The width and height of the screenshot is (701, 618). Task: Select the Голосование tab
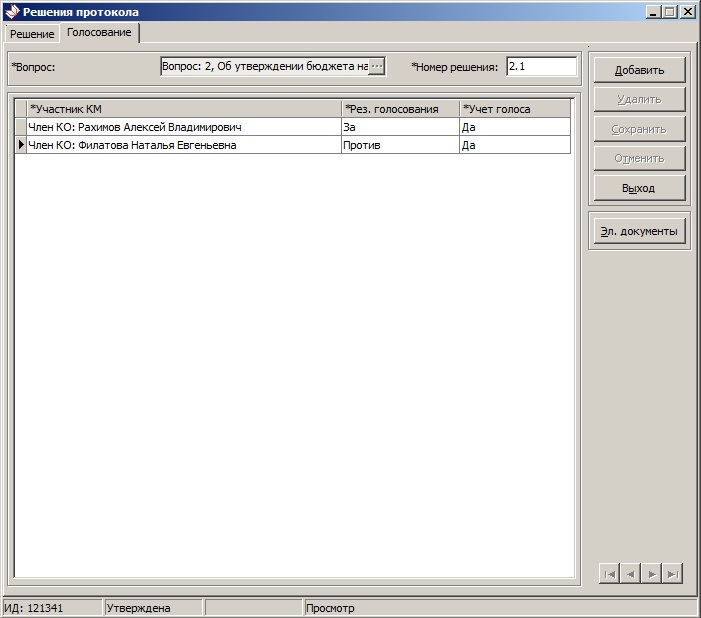[x=99, y=33]
